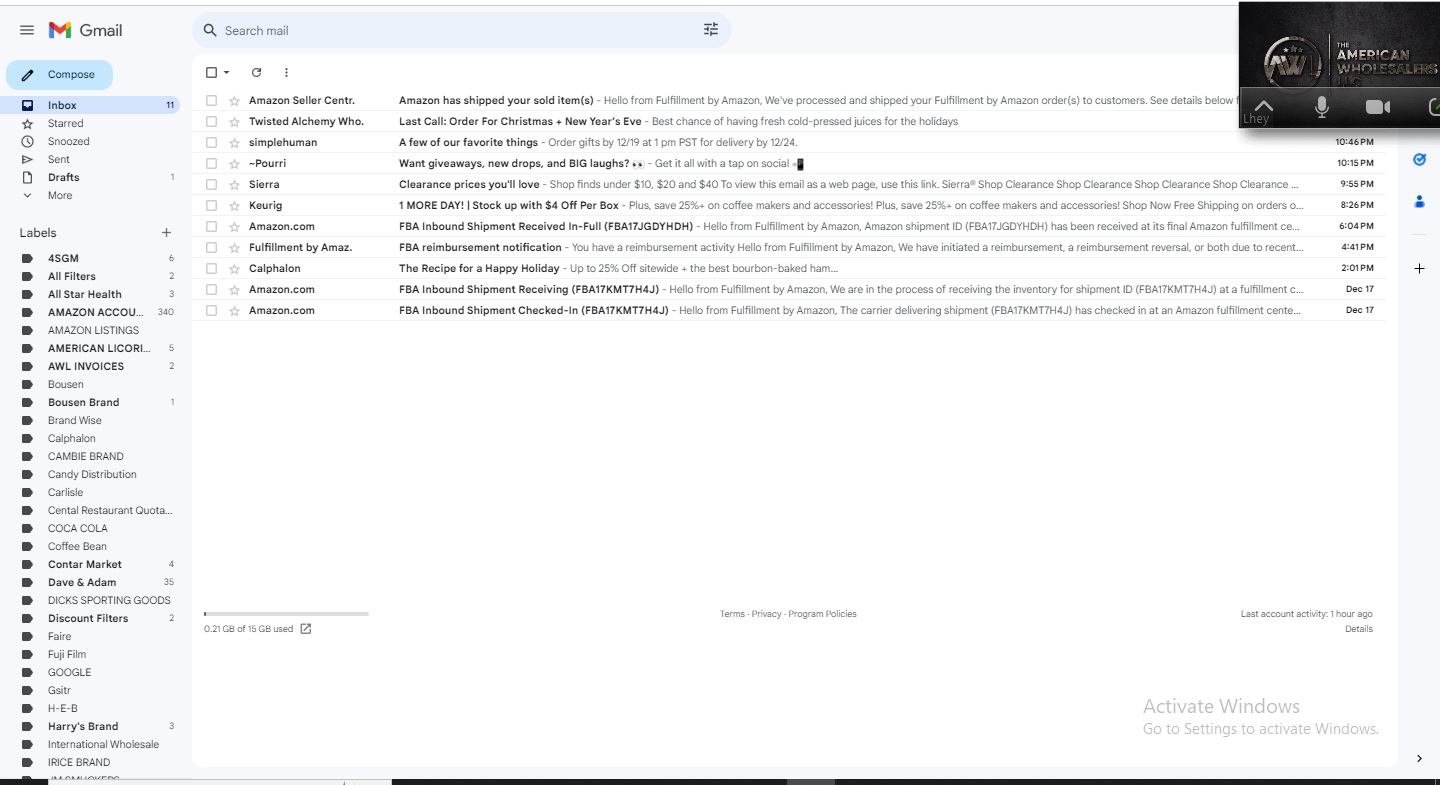Star the Keurig email
This screenshot has height=785, width=1440.
pyautogui.click(x=234, y=205)
